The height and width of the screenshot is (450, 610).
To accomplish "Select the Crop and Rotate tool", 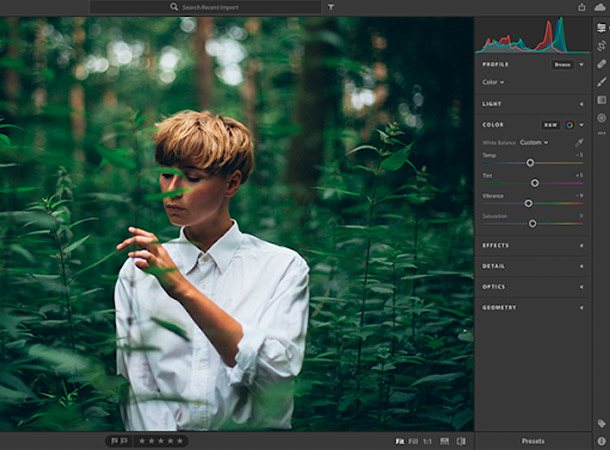I will click(601, 46).
